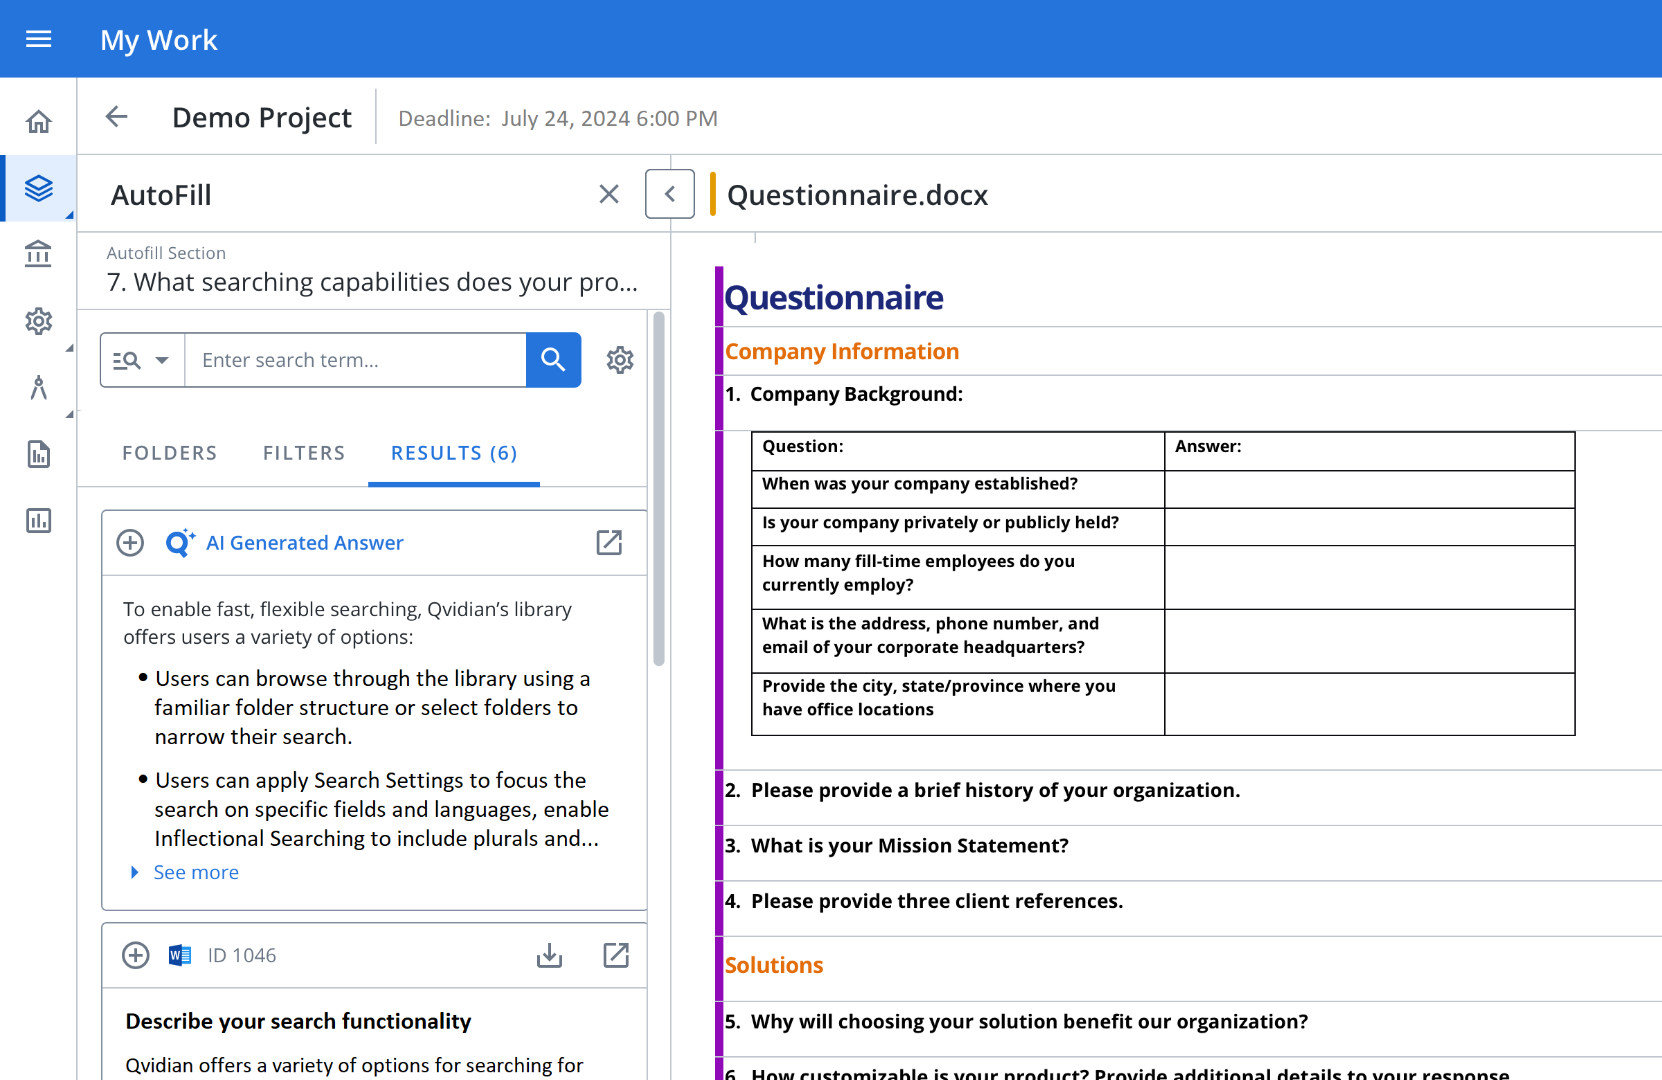Switch to the FILTERS tab
The width and height of the screenshot is (1662, 1080).
304,453
